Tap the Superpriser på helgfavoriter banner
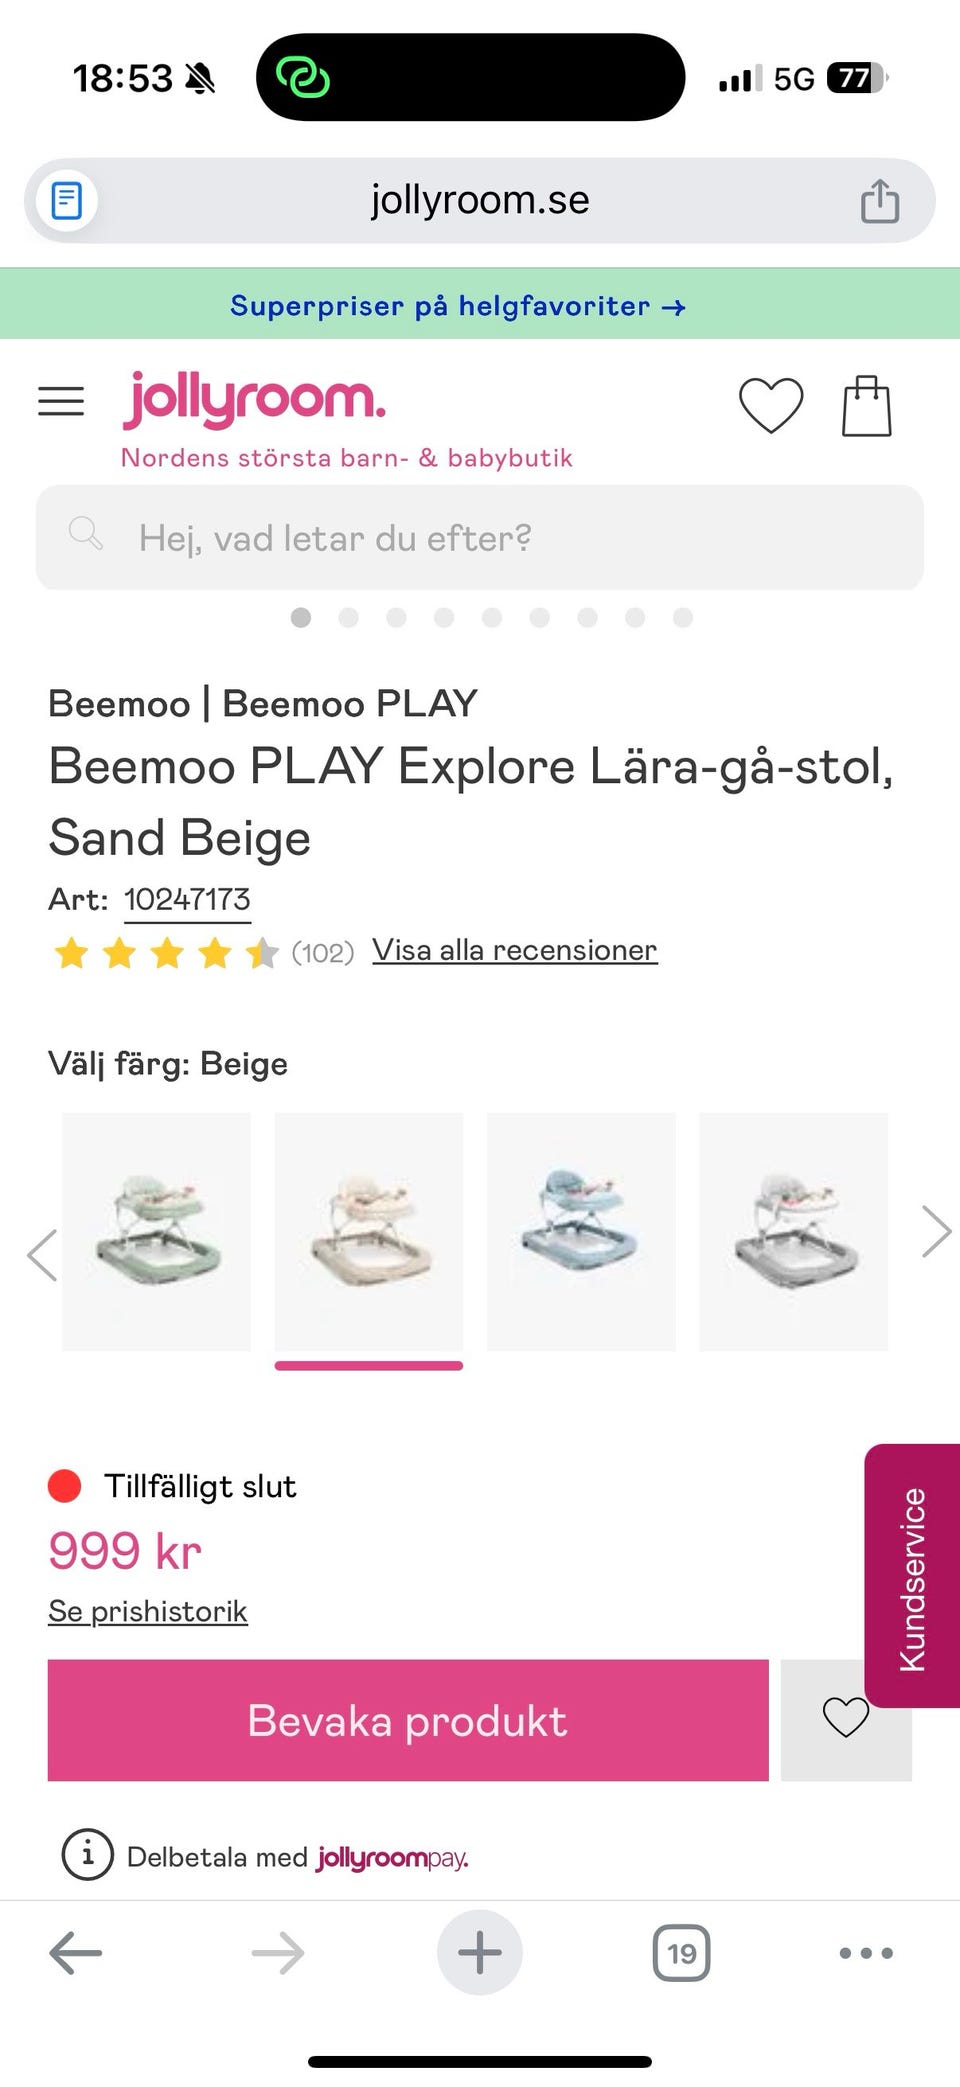 pos(458,305)
